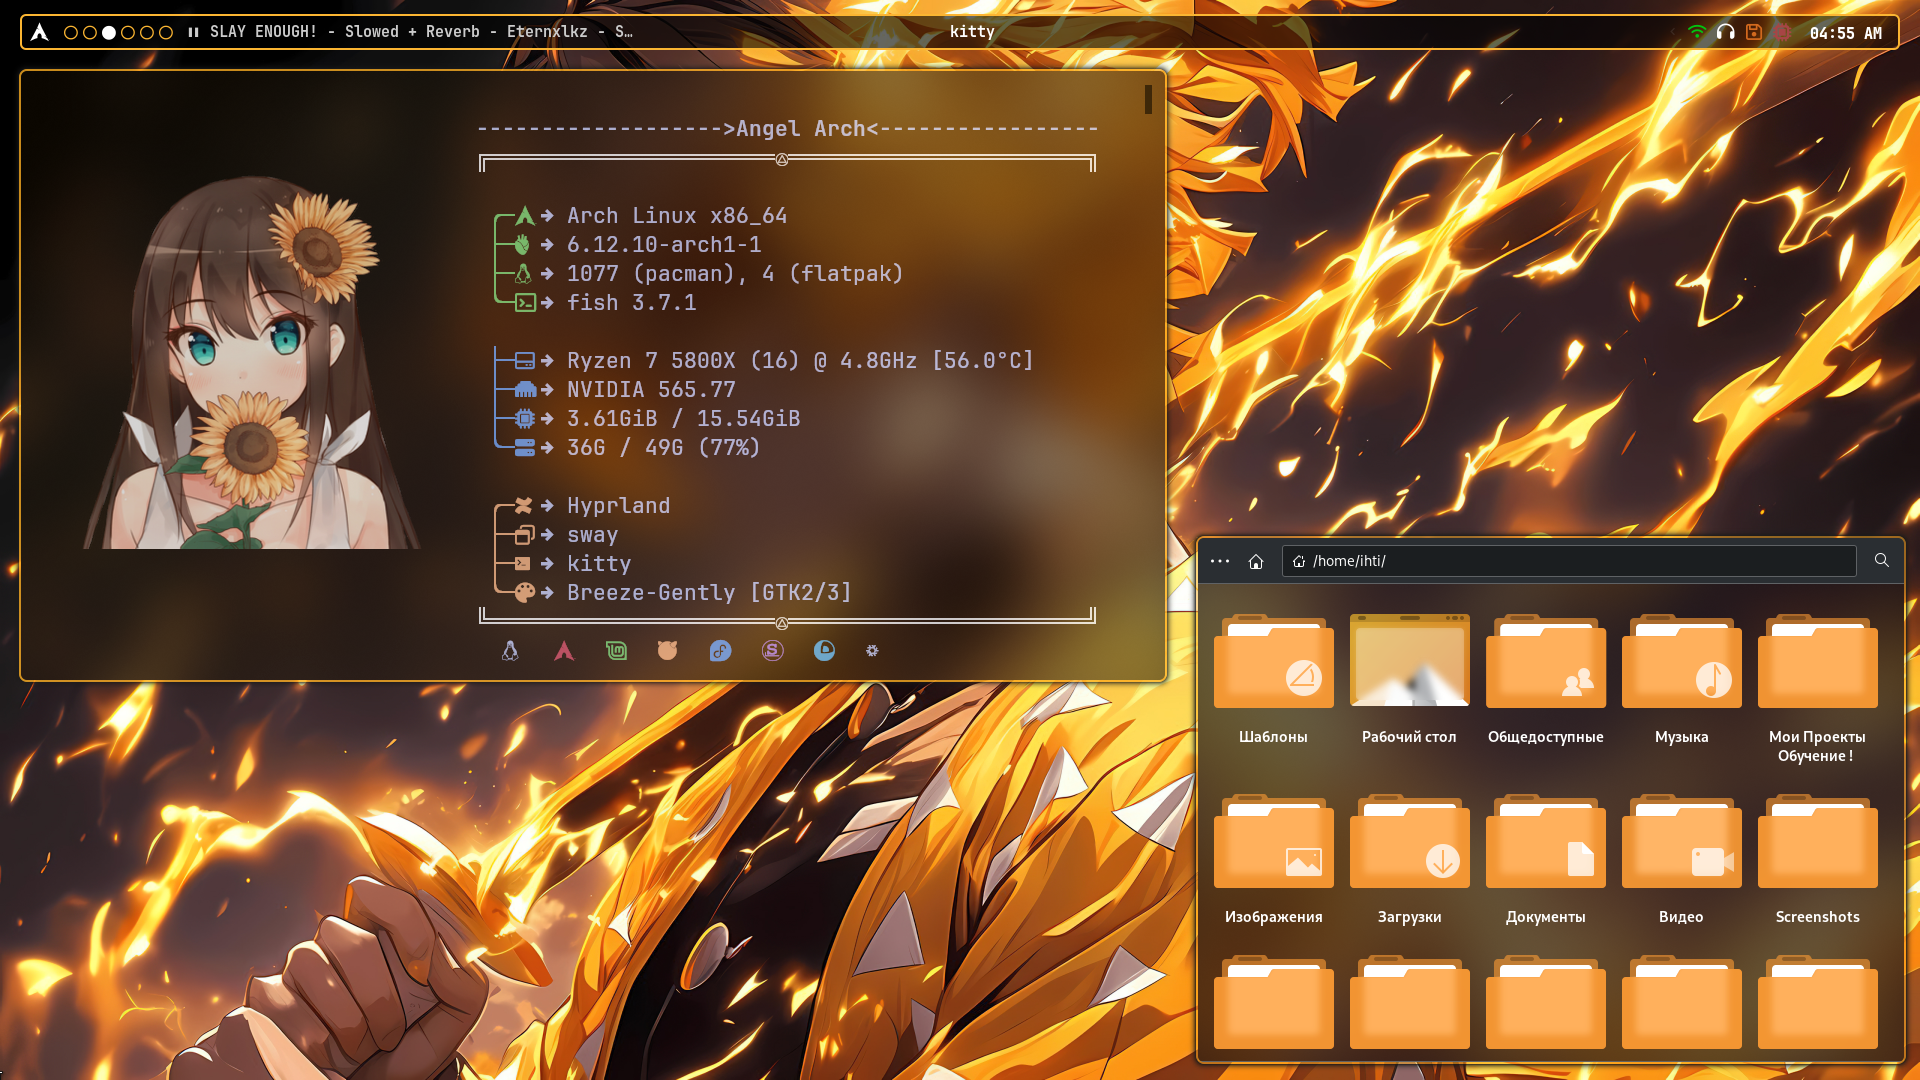This screenshot has width=1920, height=1080.
Task: Click the red CPU chip icon
Action: (1782, 32)
